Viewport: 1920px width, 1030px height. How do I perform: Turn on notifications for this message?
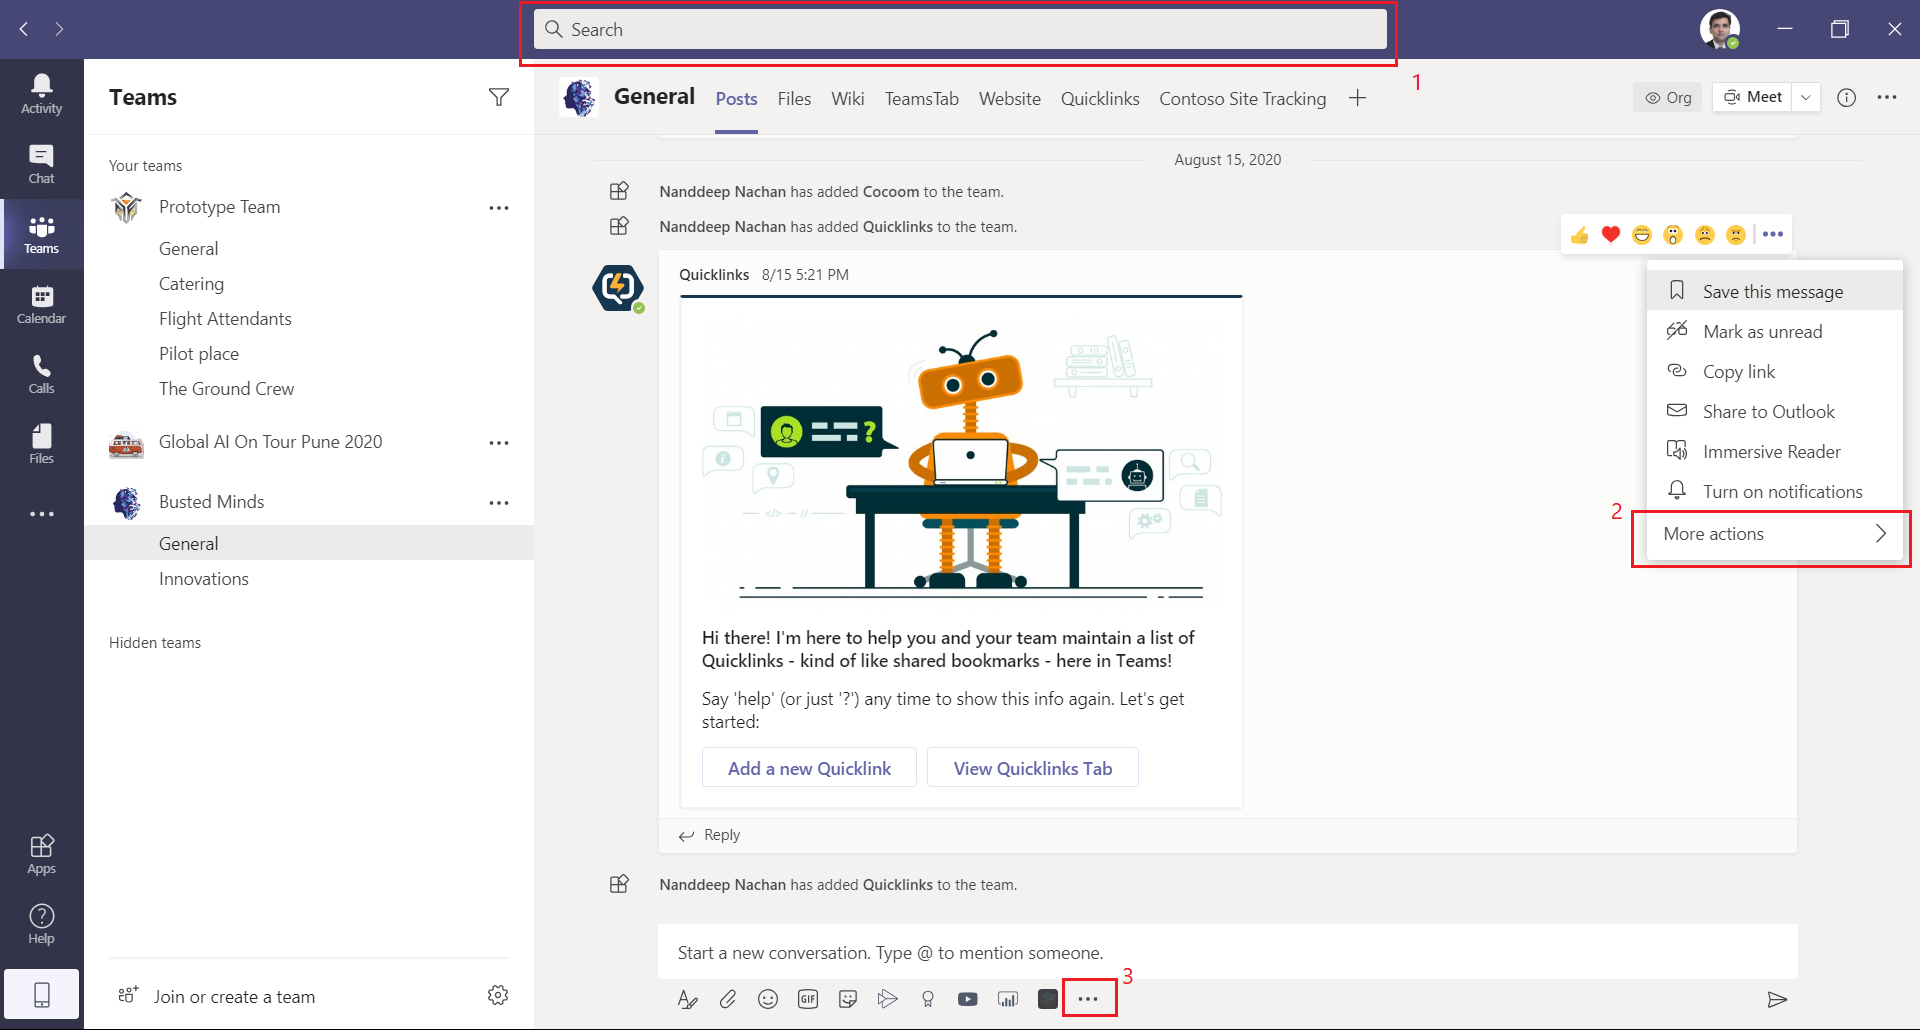[1782, 491]
